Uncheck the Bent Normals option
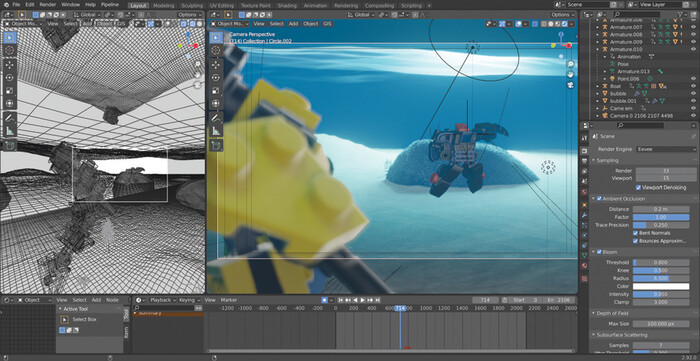The height and width of the screenshot is (361, 700). coord(635,233)
